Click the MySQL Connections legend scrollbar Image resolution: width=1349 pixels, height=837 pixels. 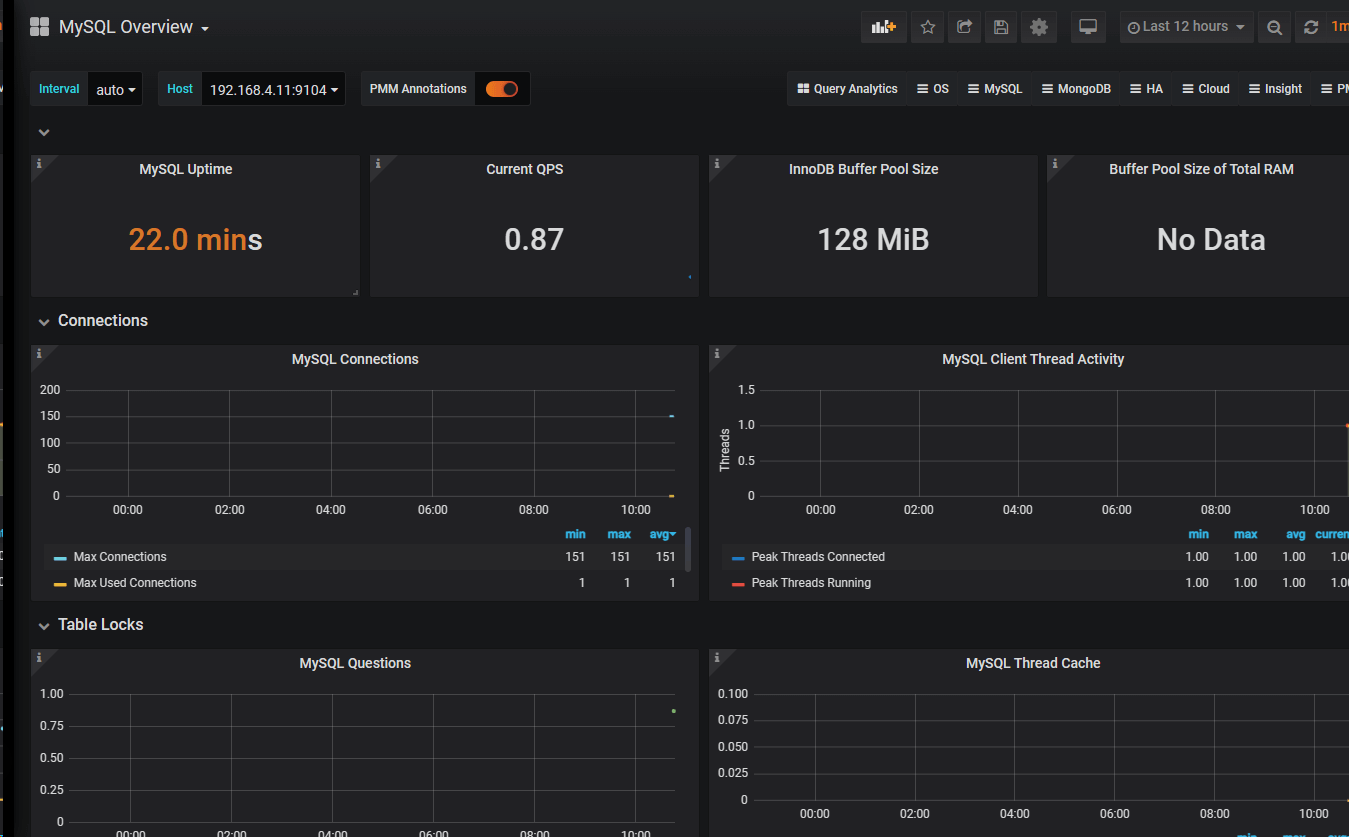coord(688,550)
